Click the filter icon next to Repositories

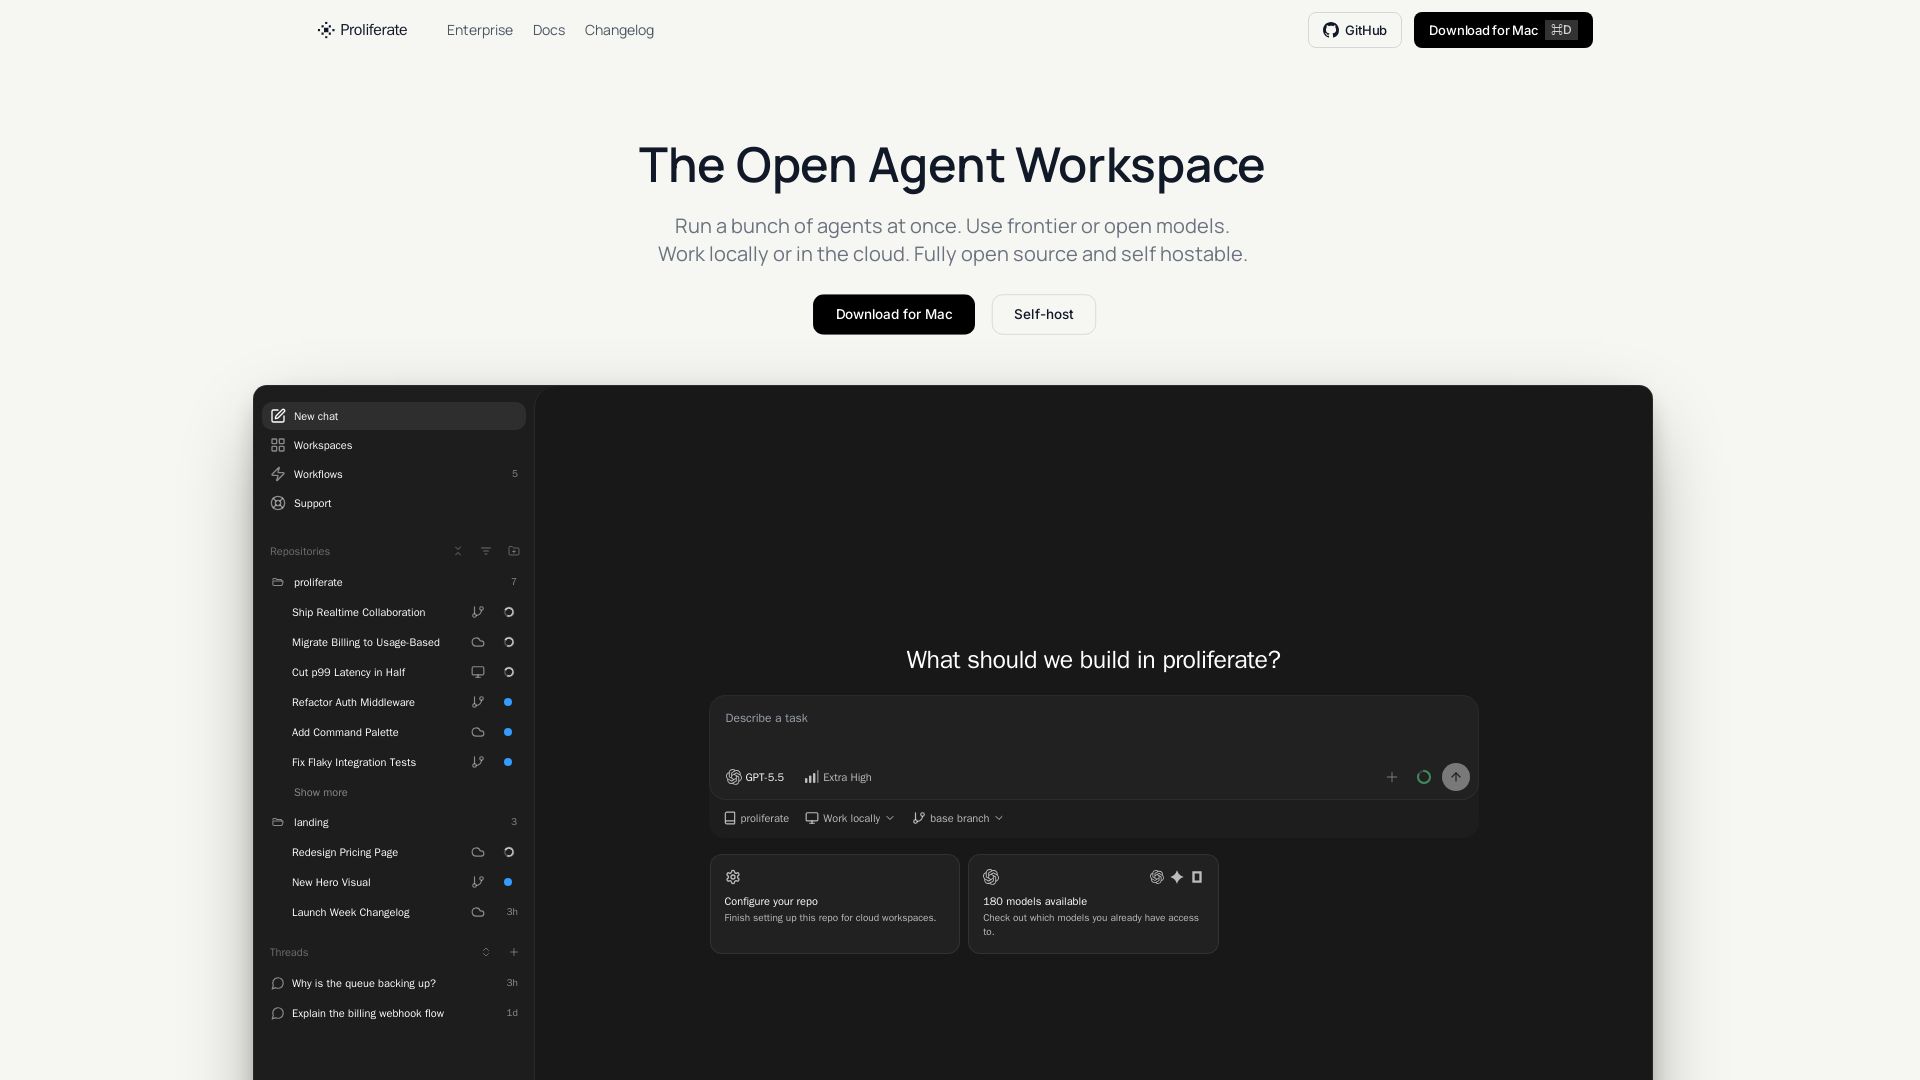[x=486, y=551]
